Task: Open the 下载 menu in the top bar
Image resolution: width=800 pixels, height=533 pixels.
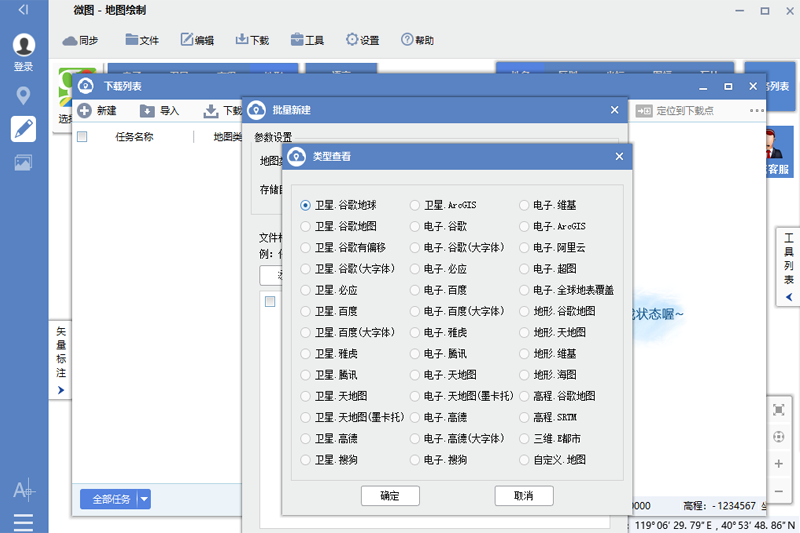Action: click(x=252, y=40)
